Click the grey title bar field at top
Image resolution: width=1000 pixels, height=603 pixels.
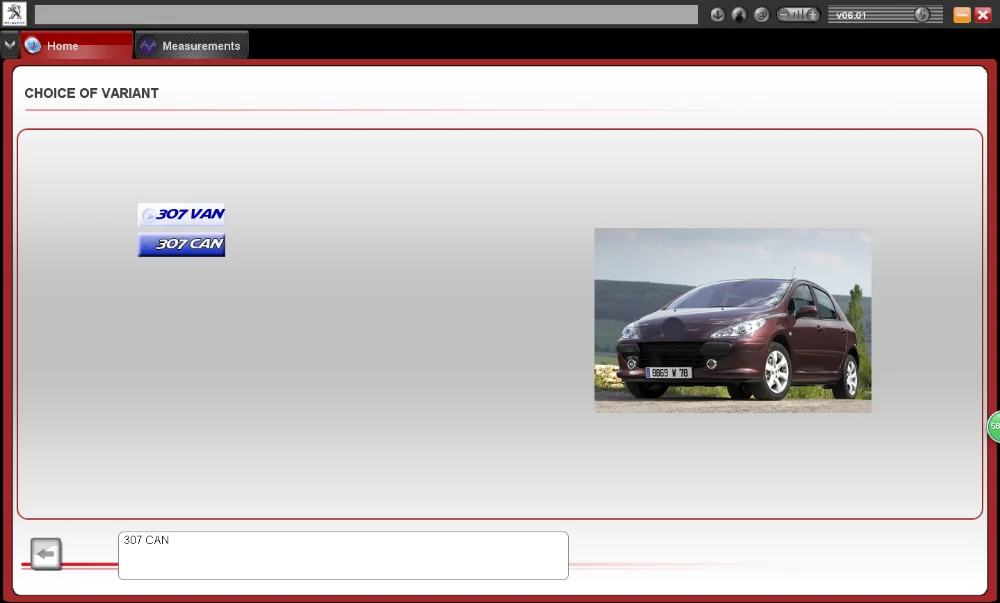[366, 15]
